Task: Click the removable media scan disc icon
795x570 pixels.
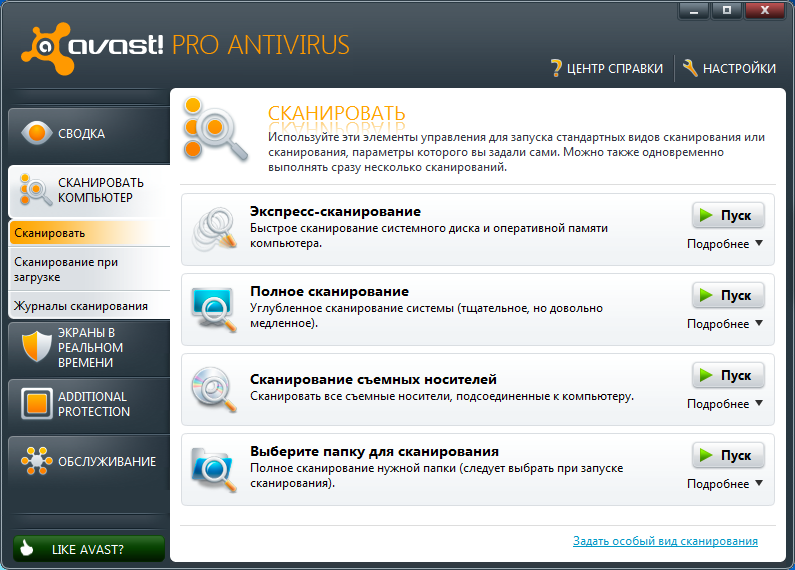Action: pyautogui.click(x=214, y=390)
